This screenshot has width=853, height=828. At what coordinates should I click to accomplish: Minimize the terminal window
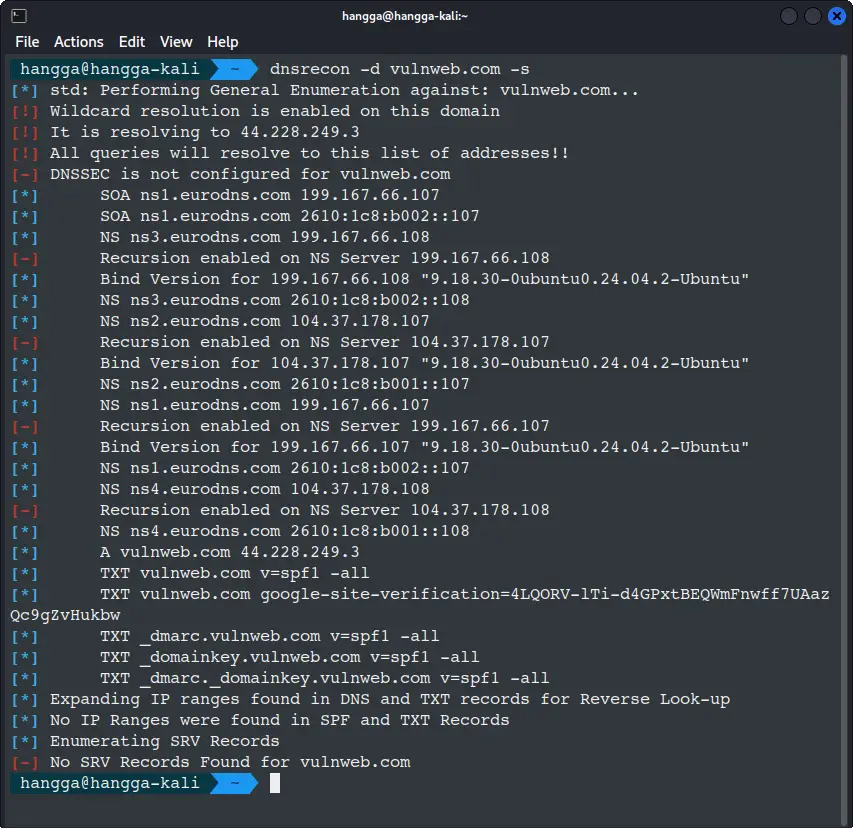tap(790, 16)
